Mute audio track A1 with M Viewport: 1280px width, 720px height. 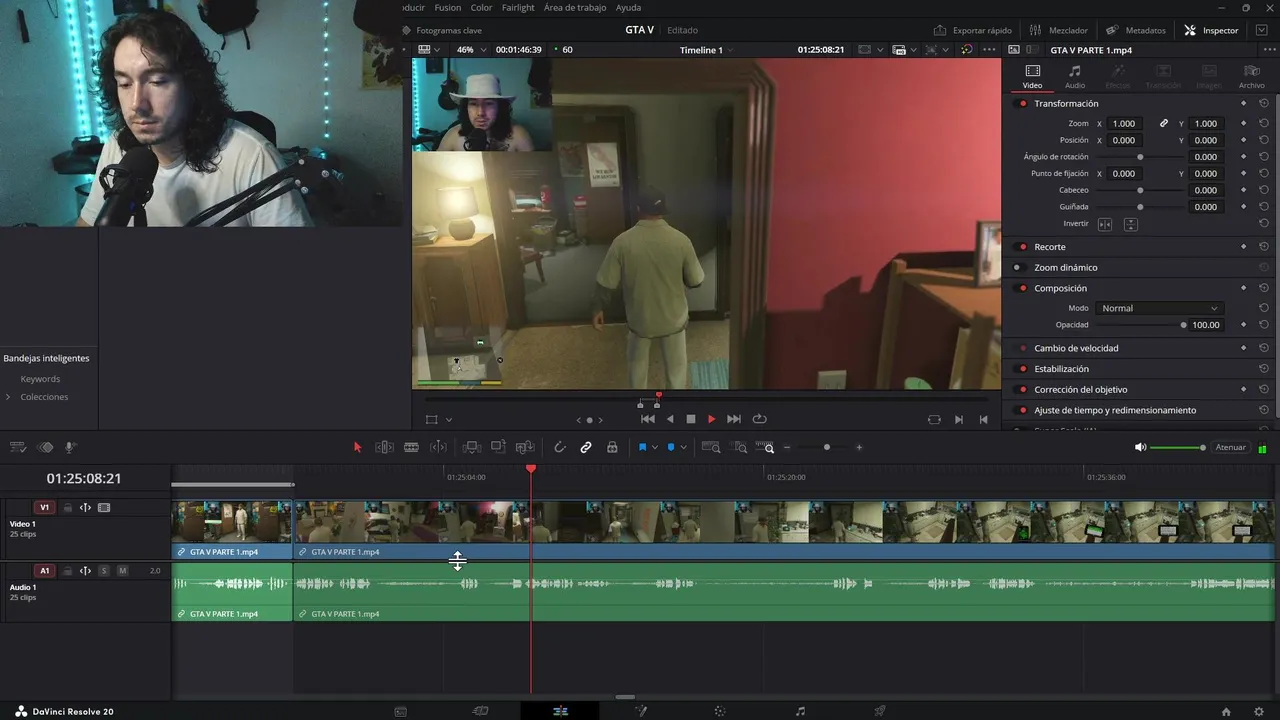(x=122, y=571)
